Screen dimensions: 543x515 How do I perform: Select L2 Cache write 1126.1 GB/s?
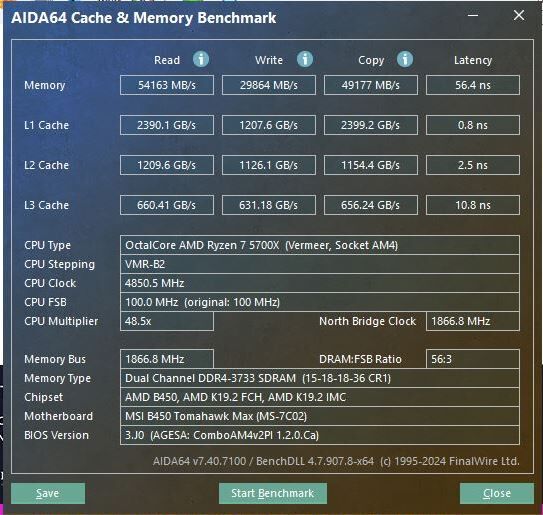(x=269, y=165)
